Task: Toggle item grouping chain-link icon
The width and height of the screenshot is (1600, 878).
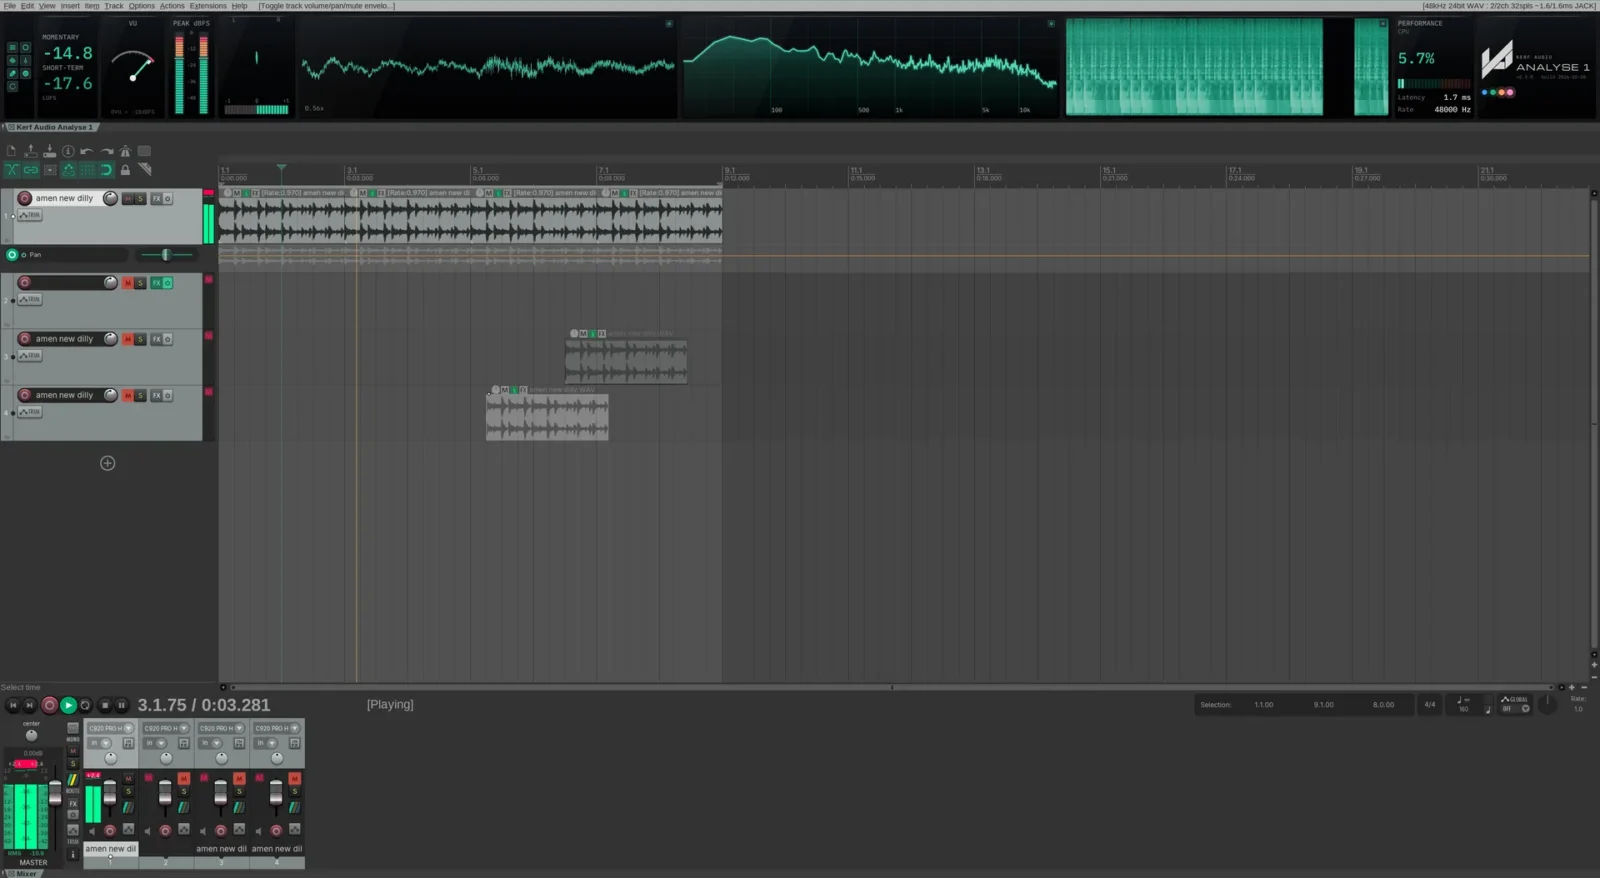Action: click(31, 170)
